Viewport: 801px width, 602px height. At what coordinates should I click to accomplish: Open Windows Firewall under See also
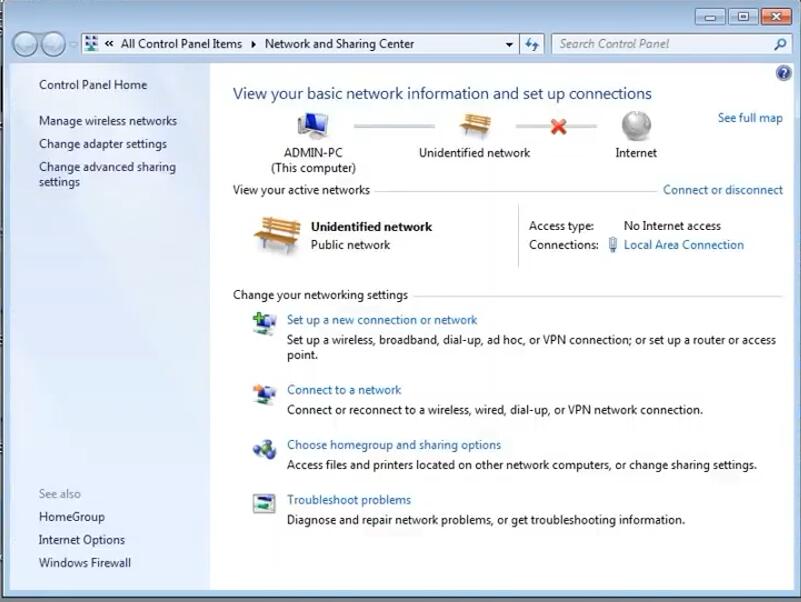[x=85, y=563]
